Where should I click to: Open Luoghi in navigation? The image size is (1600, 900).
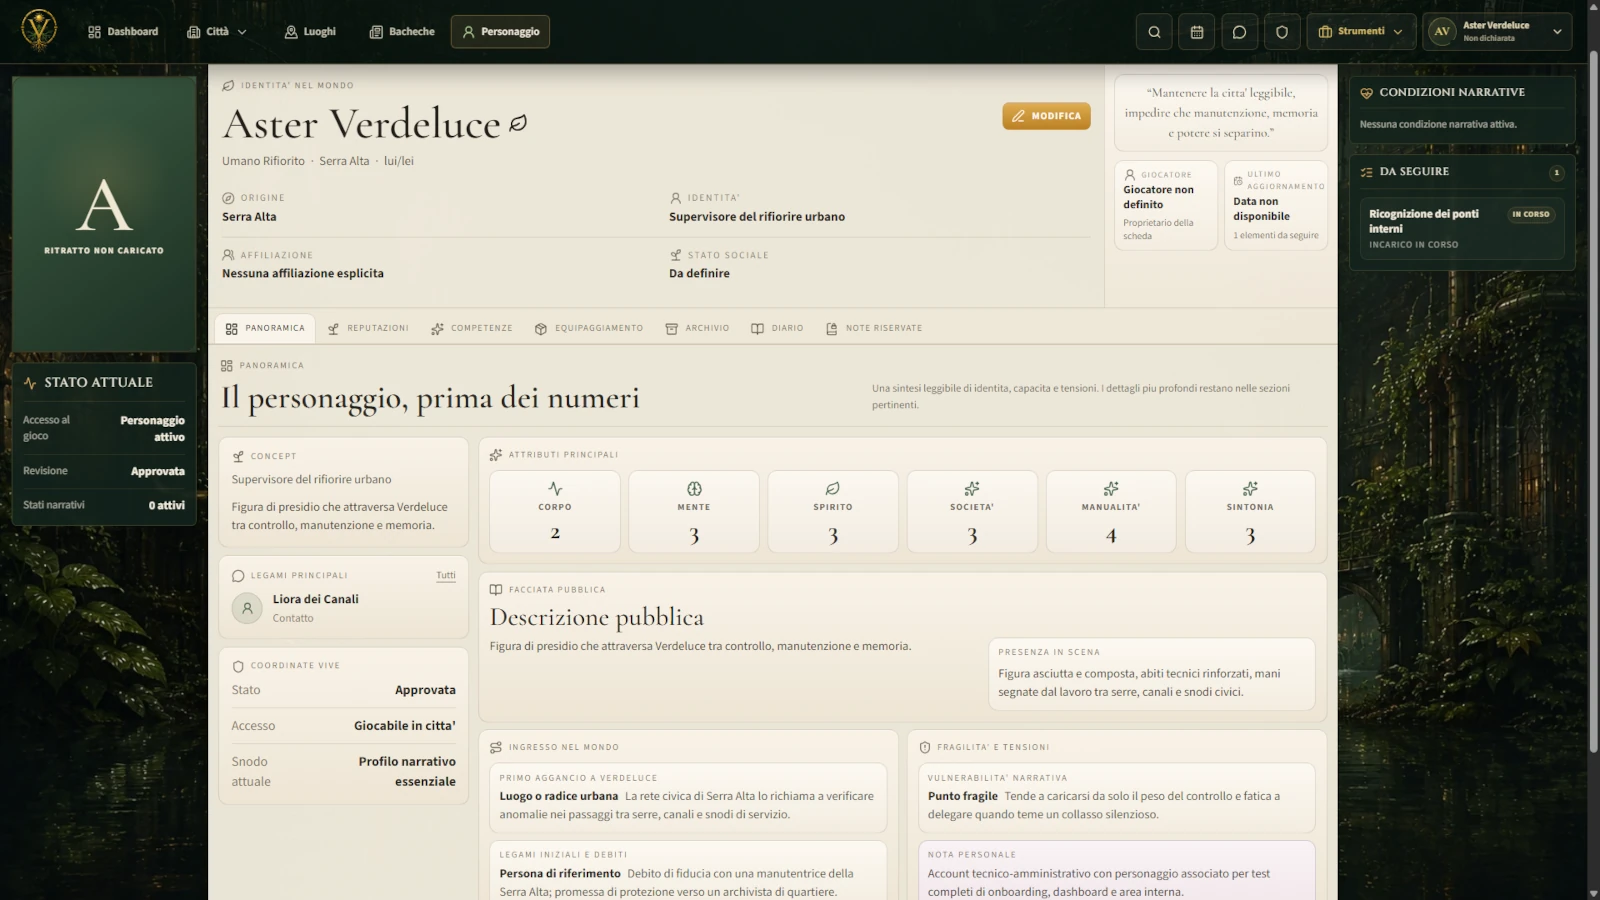tap(310, 32)
